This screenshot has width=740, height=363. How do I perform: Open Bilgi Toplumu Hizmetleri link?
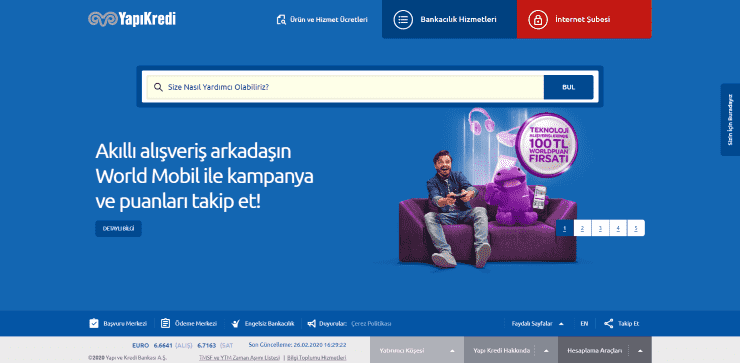(x=317, y=358)
